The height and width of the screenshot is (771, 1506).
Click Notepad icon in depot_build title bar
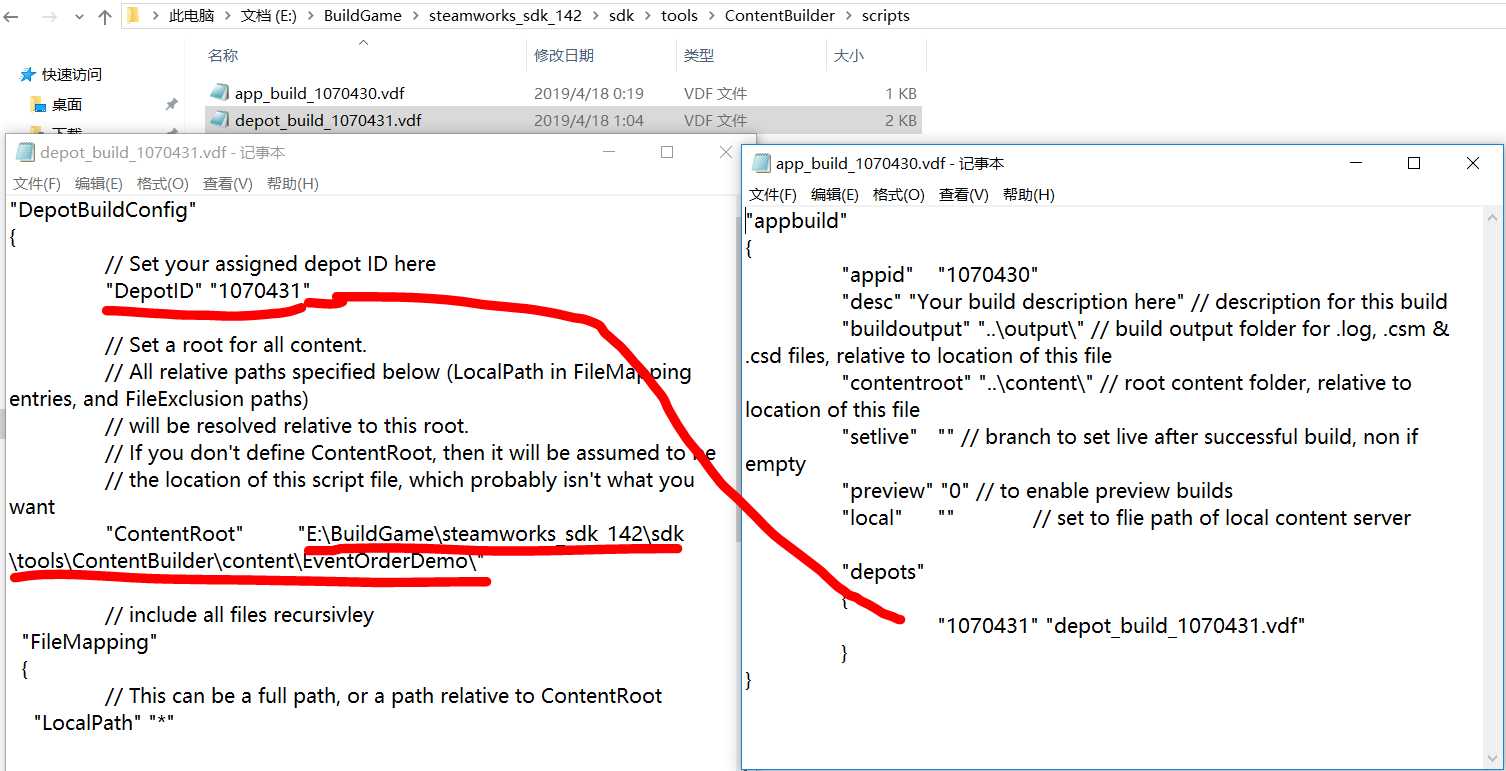(x=25, y=152)
